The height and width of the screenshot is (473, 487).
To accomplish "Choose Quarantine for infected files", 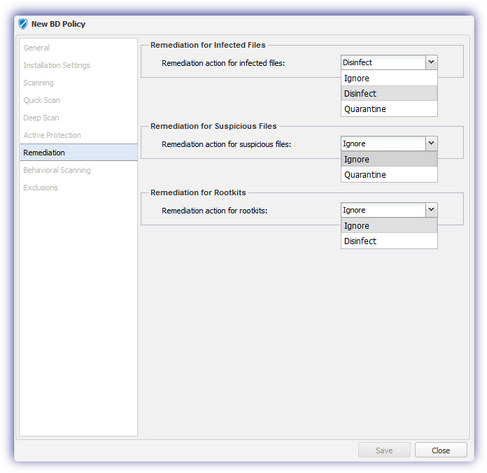I will 389,109.
